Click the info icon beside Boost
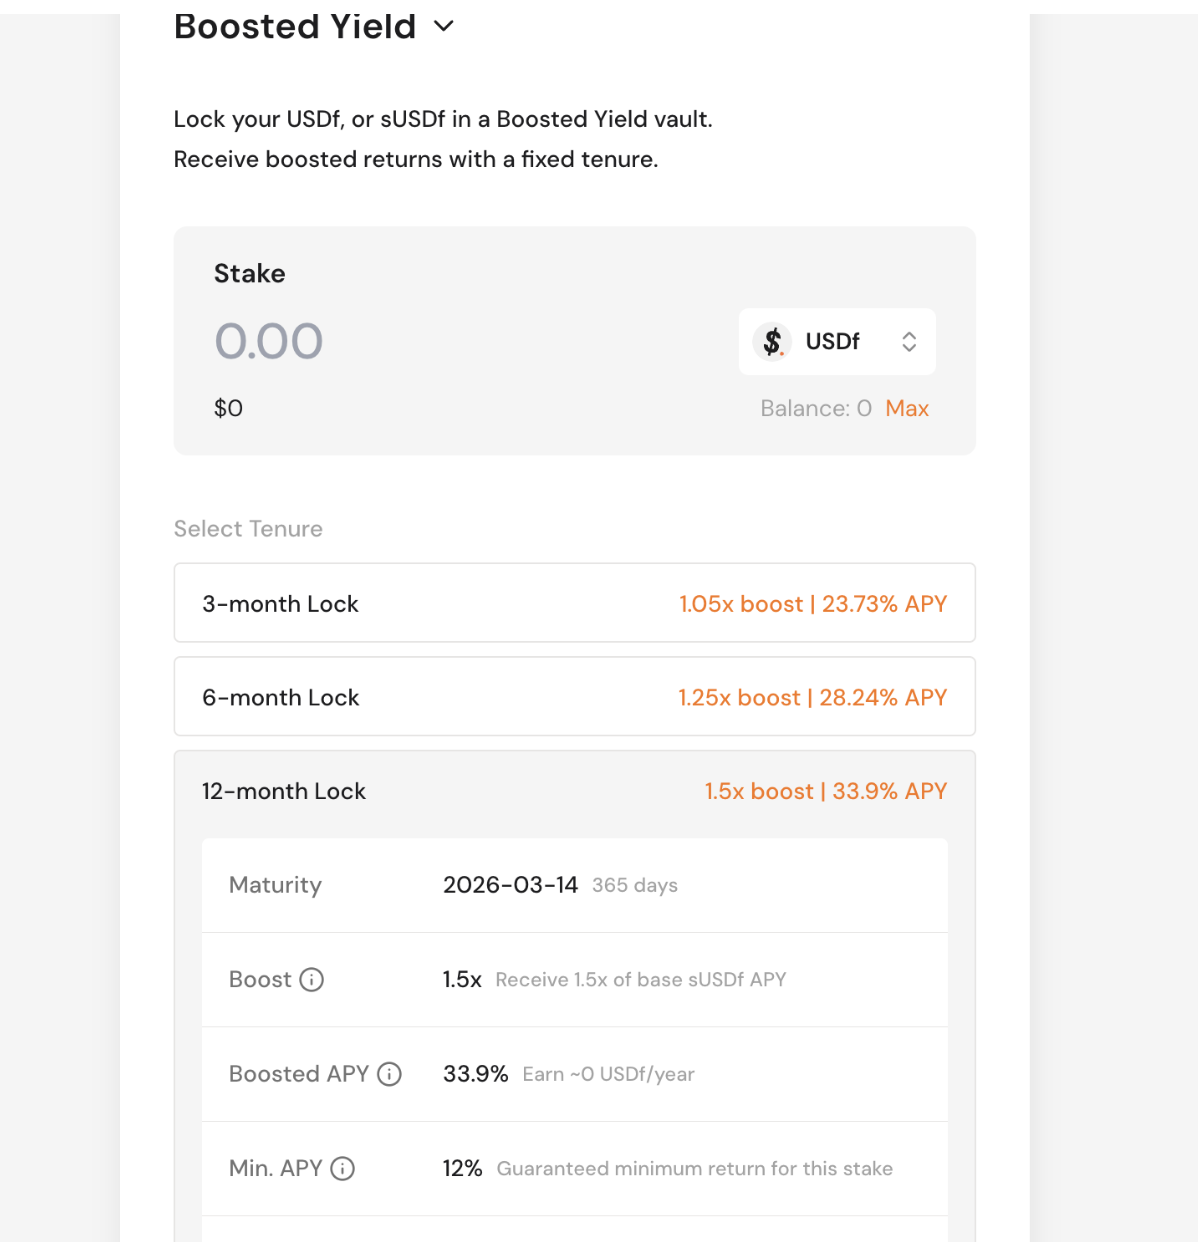1198x1242 pixels. point(312,980)
